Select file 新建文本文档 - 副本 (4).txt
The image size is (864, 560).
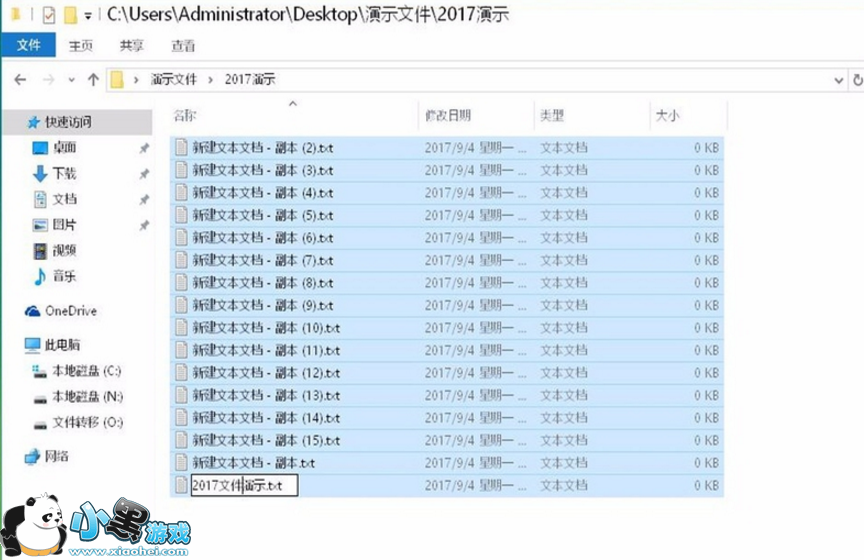click(447, 193)
